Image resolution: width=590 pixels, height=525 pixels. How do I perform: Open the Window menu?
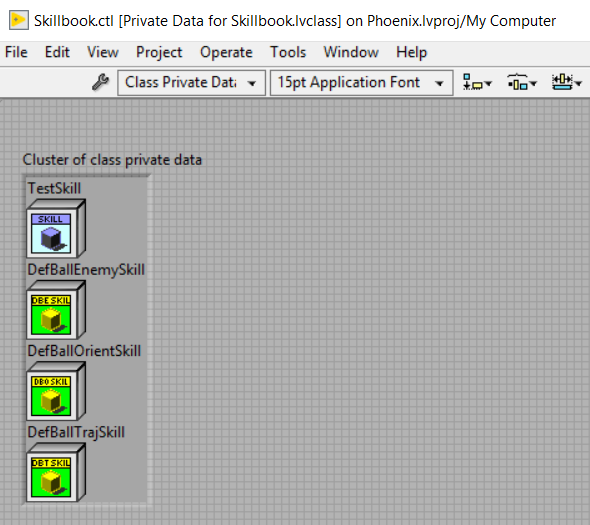coord(351,52)
